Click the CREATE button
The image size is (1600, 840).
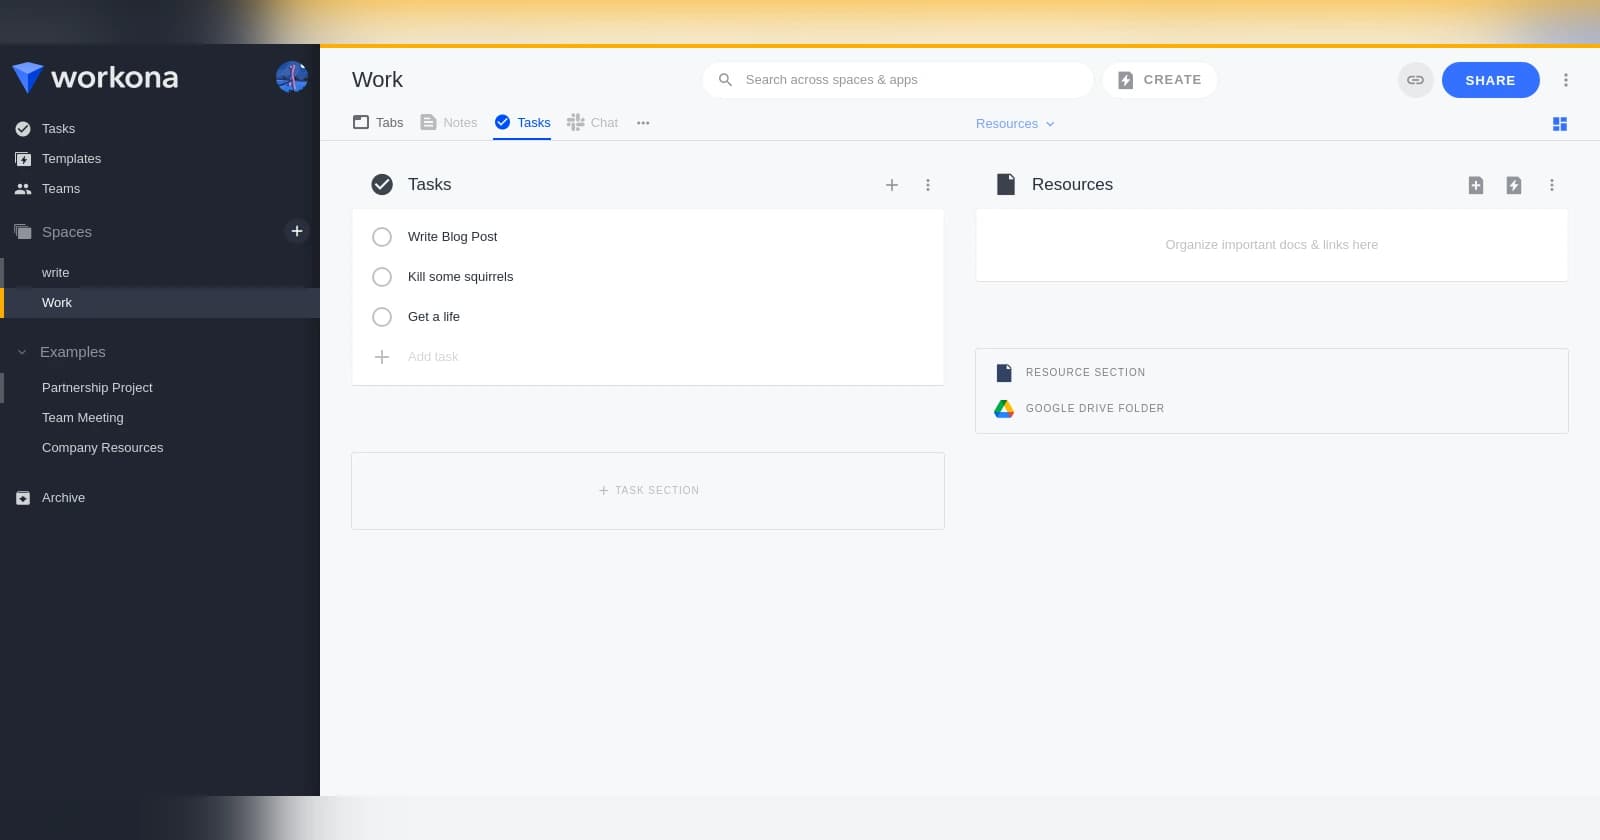pyautogui.click(x=1160, y=80)
